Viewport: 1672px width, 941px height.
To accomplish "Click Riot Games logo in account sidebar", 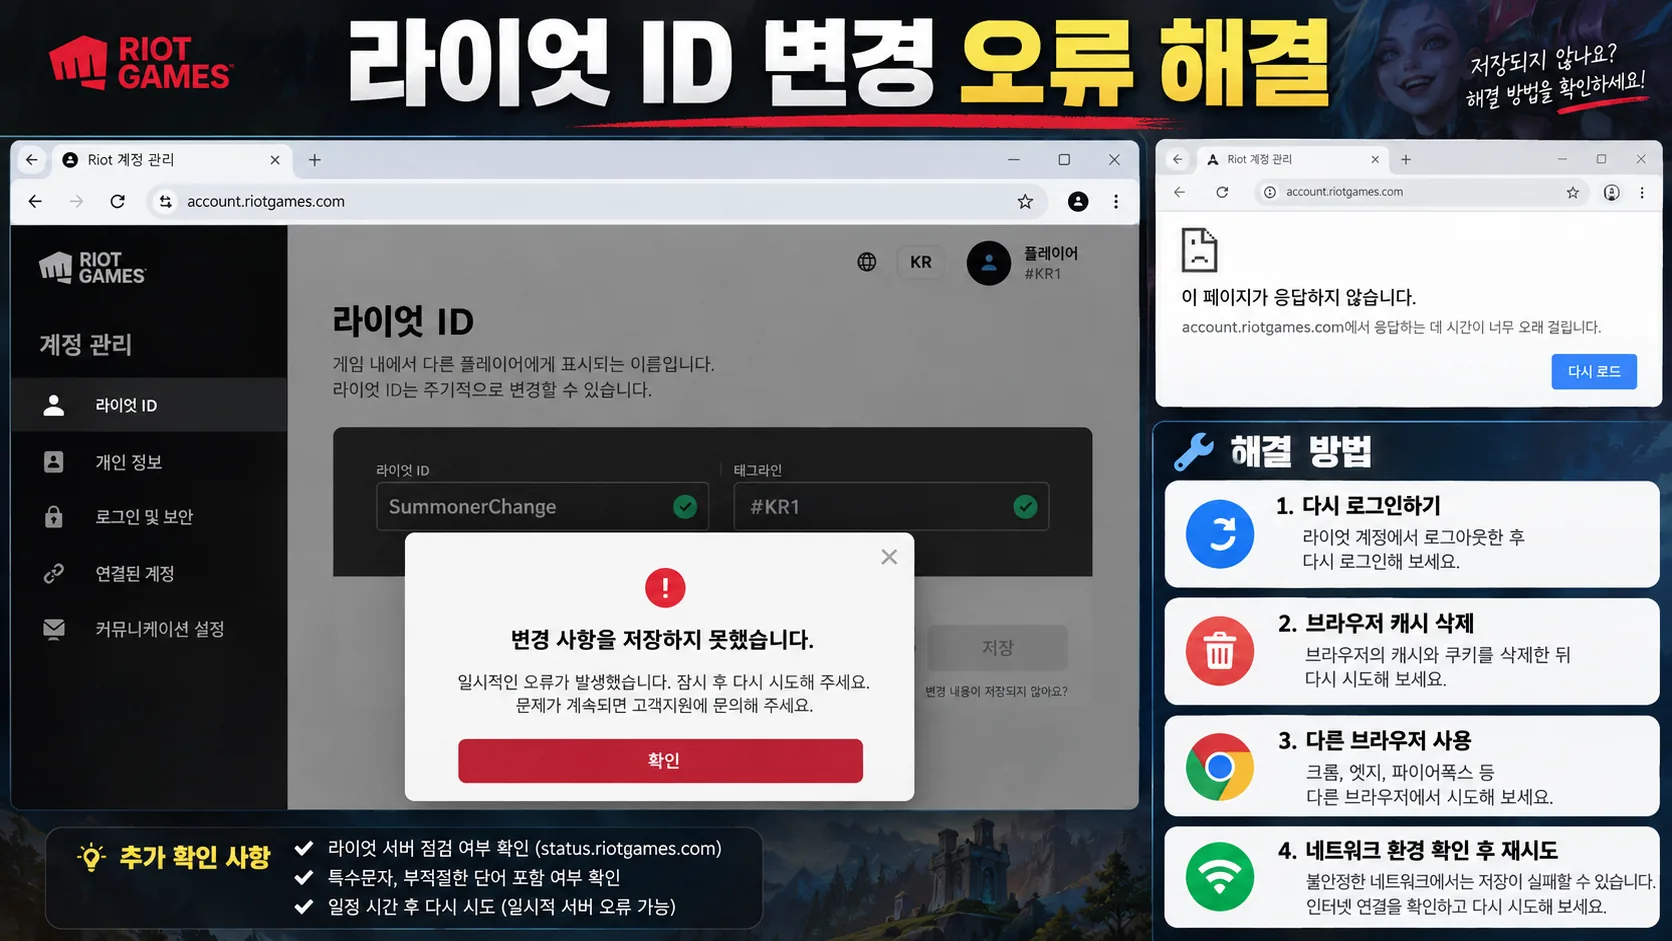I will (x=92, y=268).
